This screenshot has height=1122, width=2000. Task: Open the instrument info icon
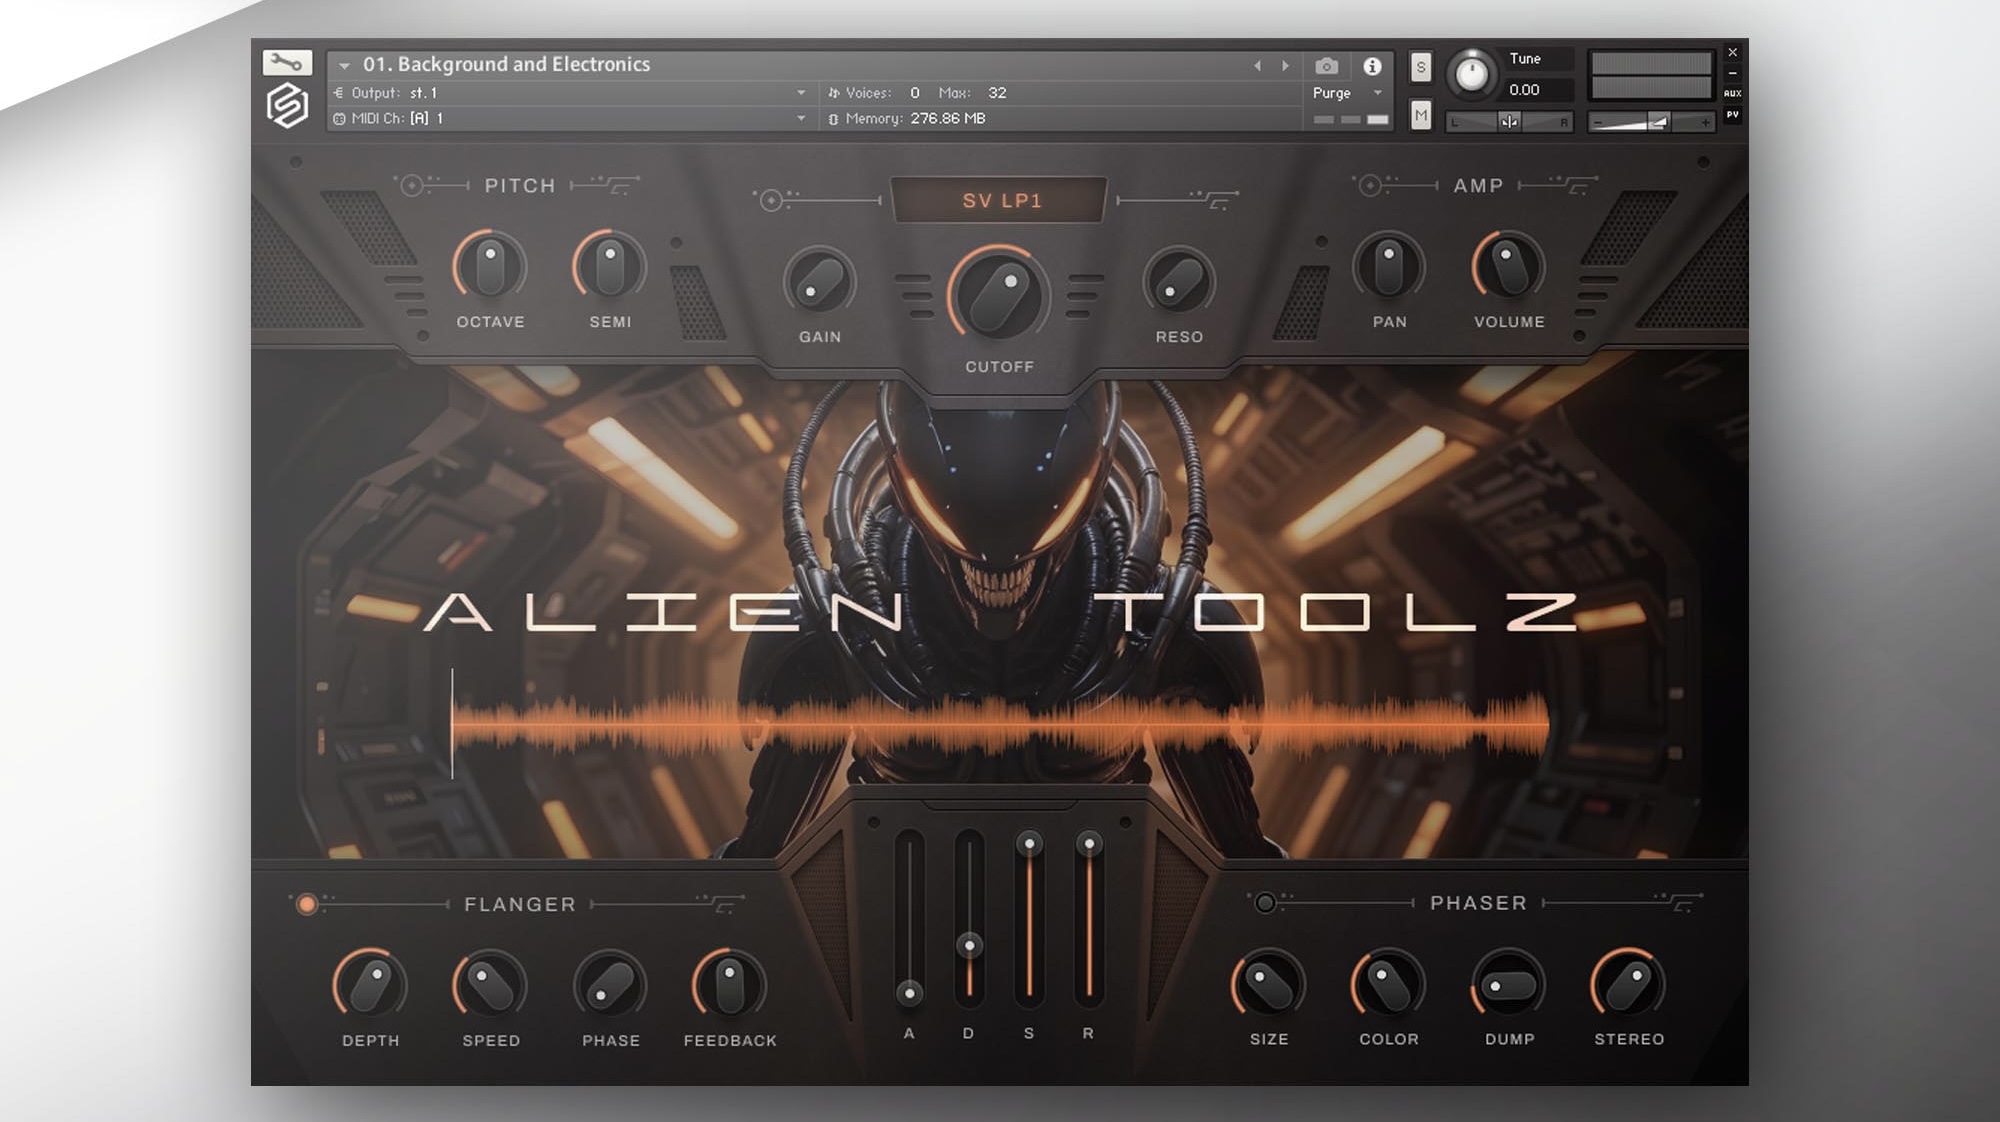[1372, 66]
